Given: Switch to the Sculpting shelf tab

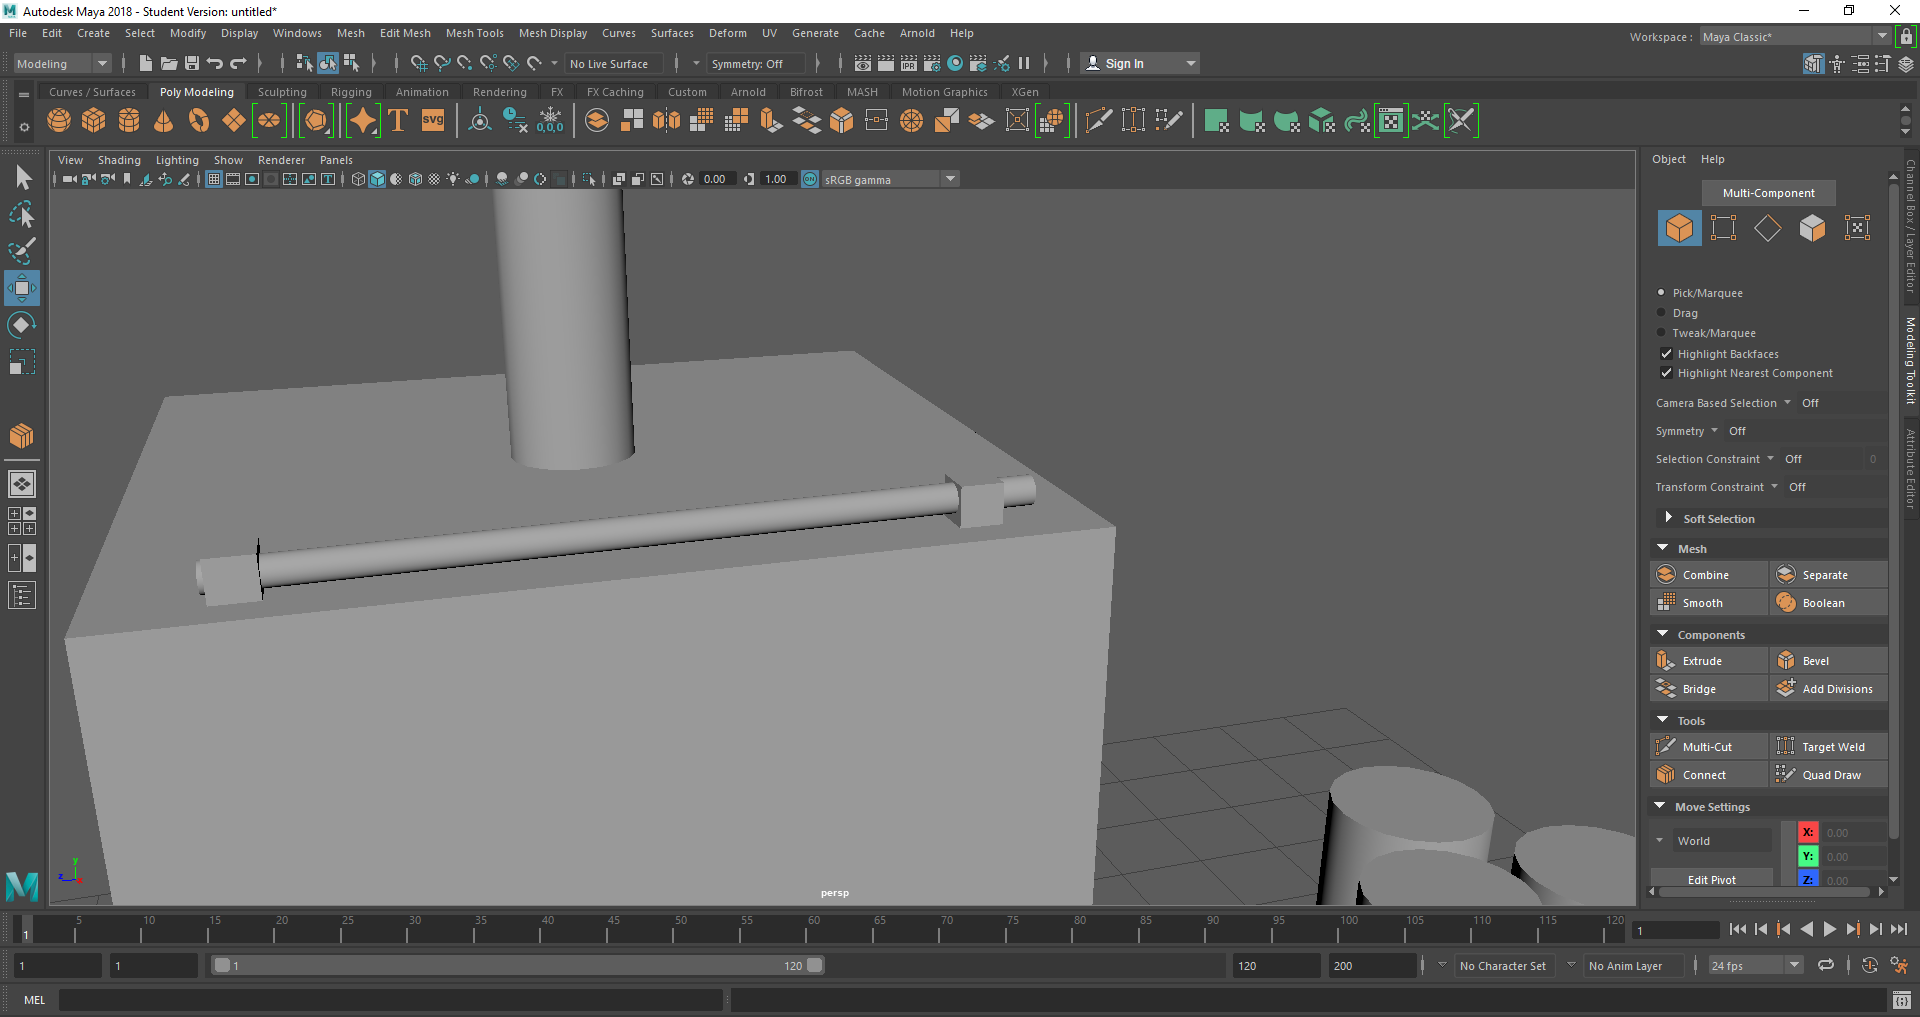Looking at the screenshot, I should pos(282,92).
